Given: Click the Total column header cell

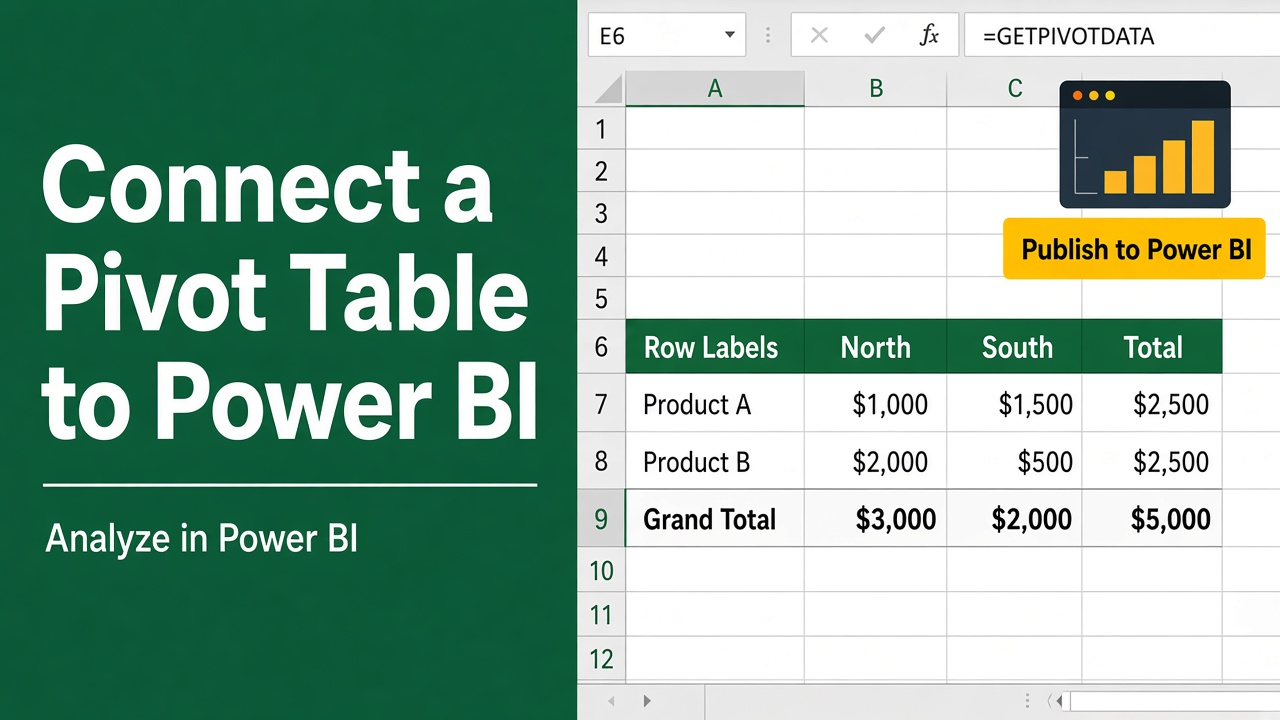Looking at the screenshot, I should [1152, 347].
